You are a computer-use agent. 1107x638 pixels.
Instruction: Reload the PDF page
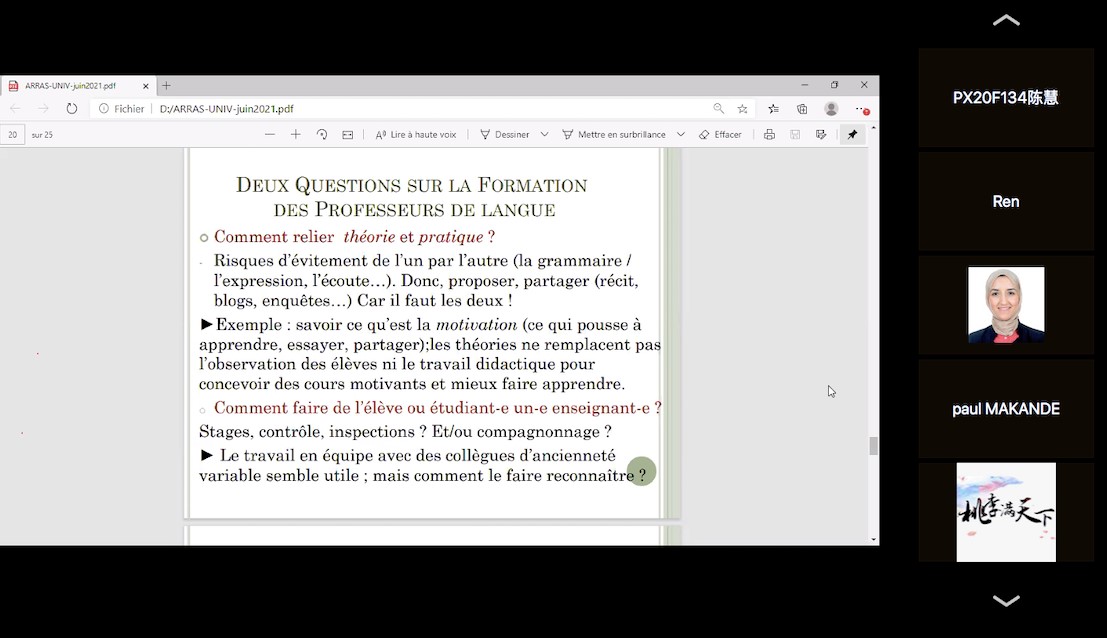[72, 109]
